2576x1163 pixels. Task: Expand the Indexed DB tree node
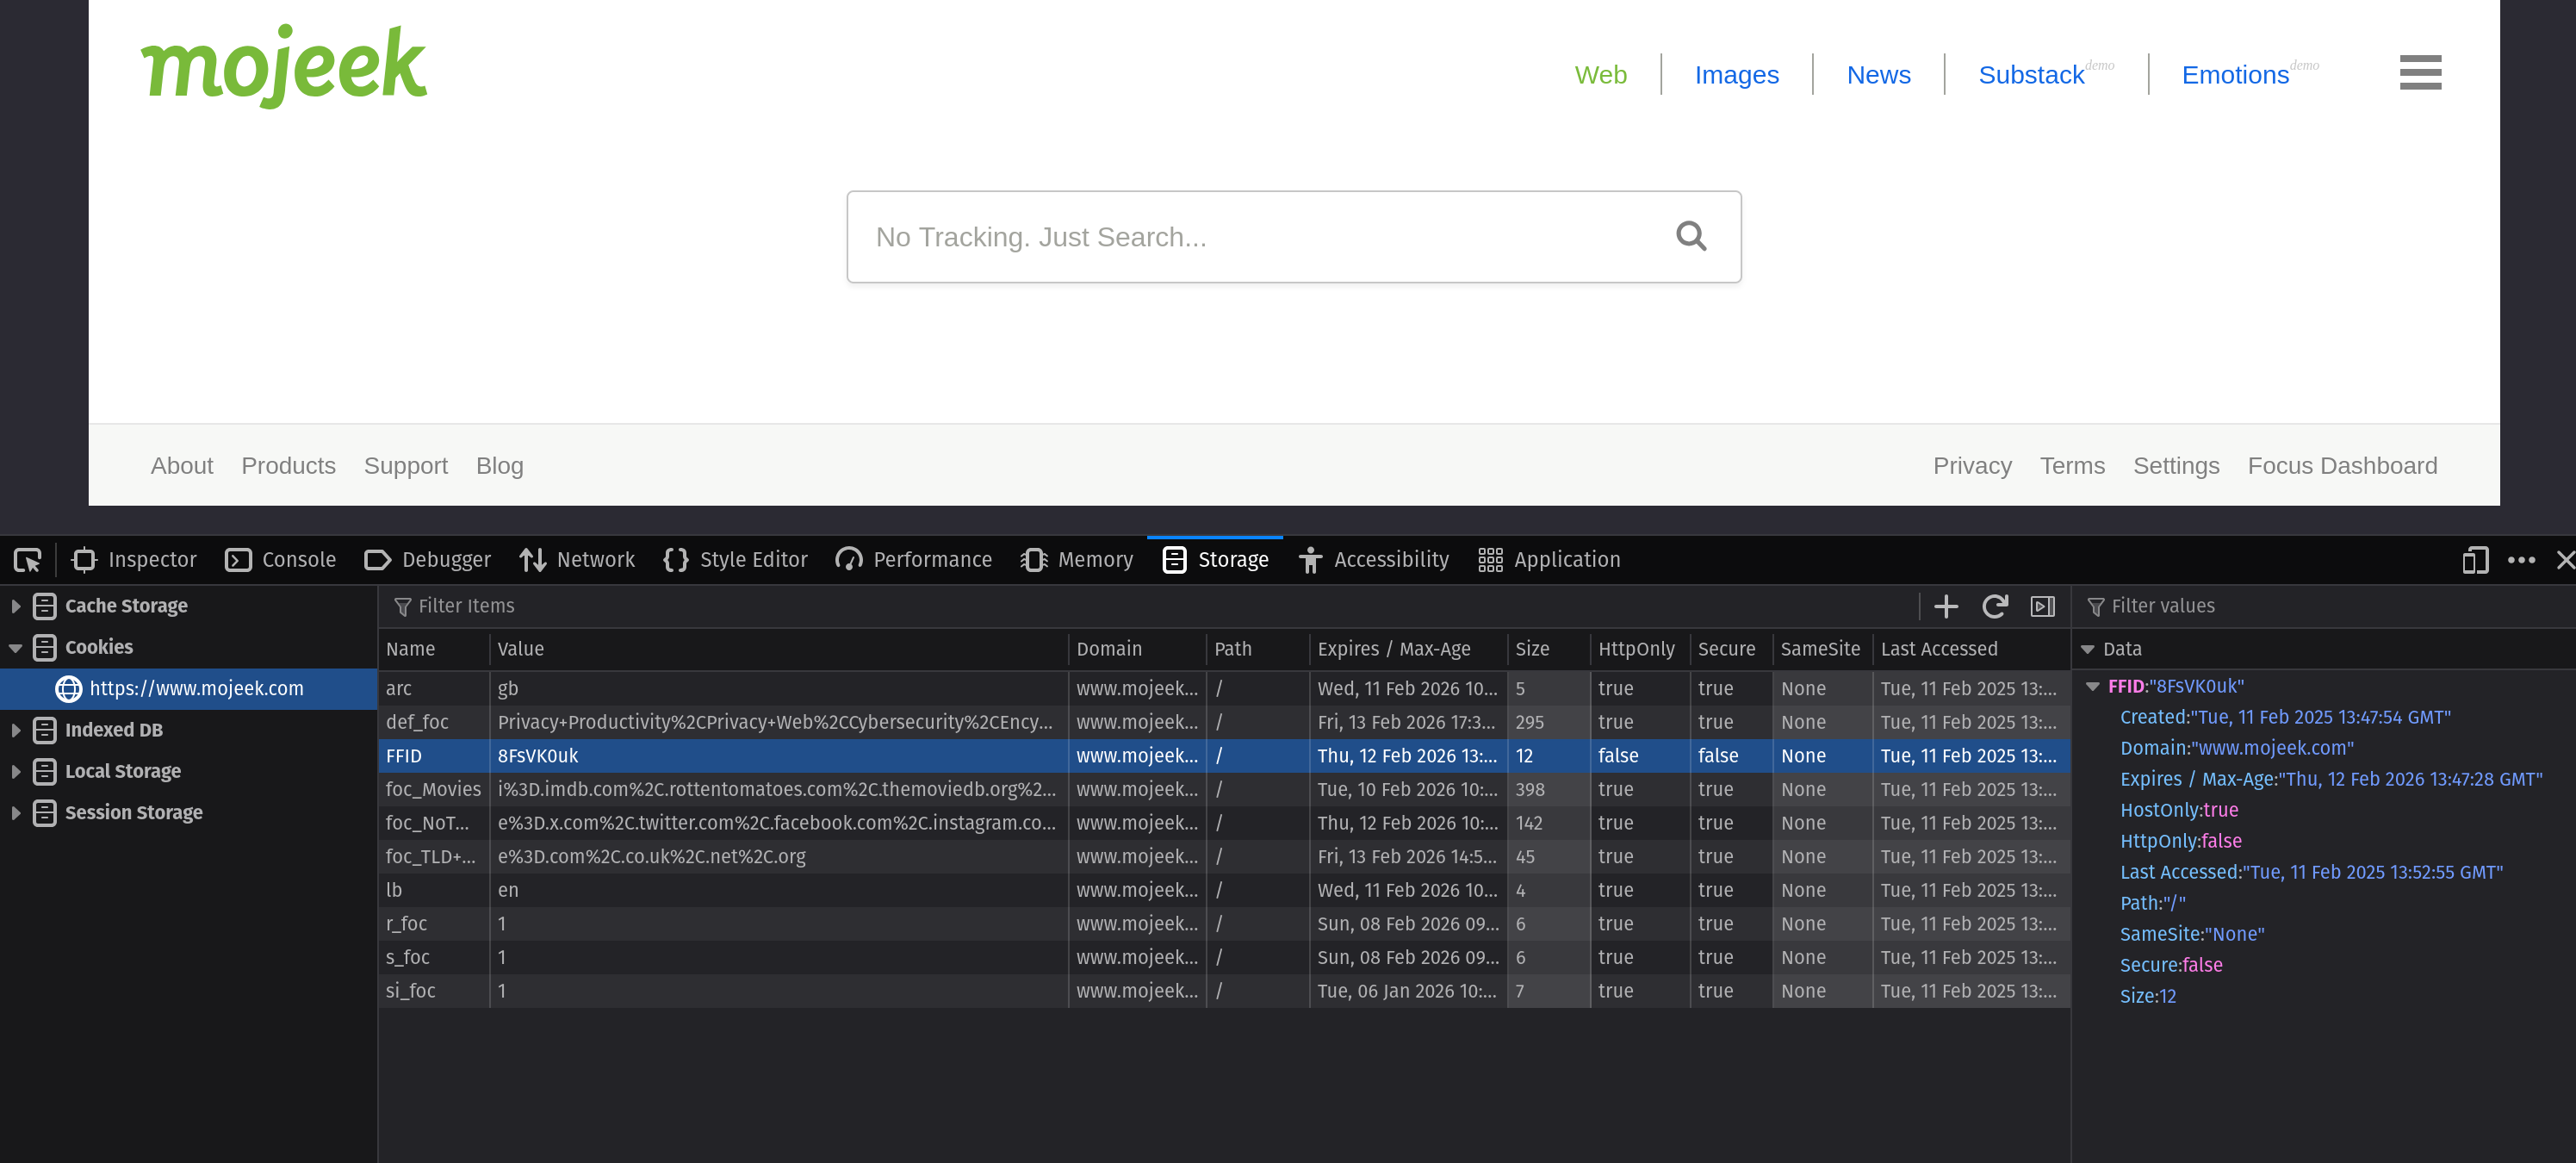[16, 730]
